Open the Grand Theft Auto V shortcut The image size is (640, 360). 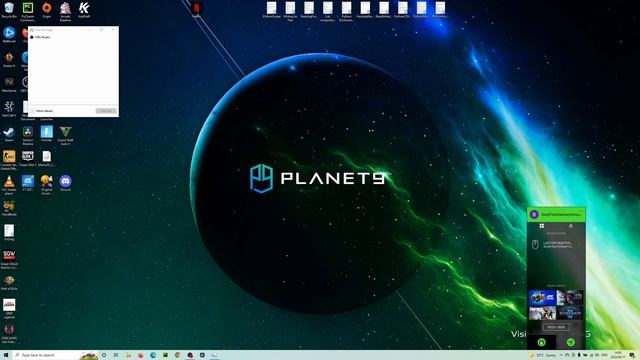pyautogui.click(x=65, y=135)
